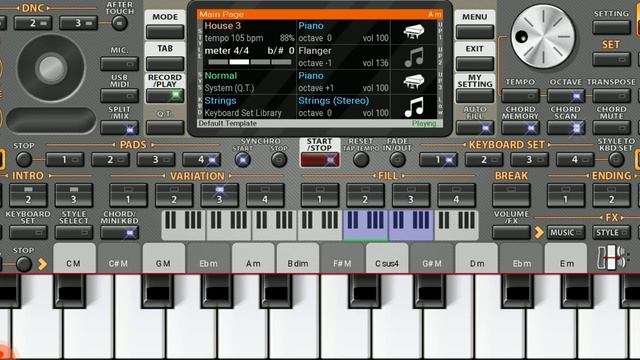Screen dimensions: 640x360
Task: Toggle the After Touch knob
Action: (x=120, y=23)
